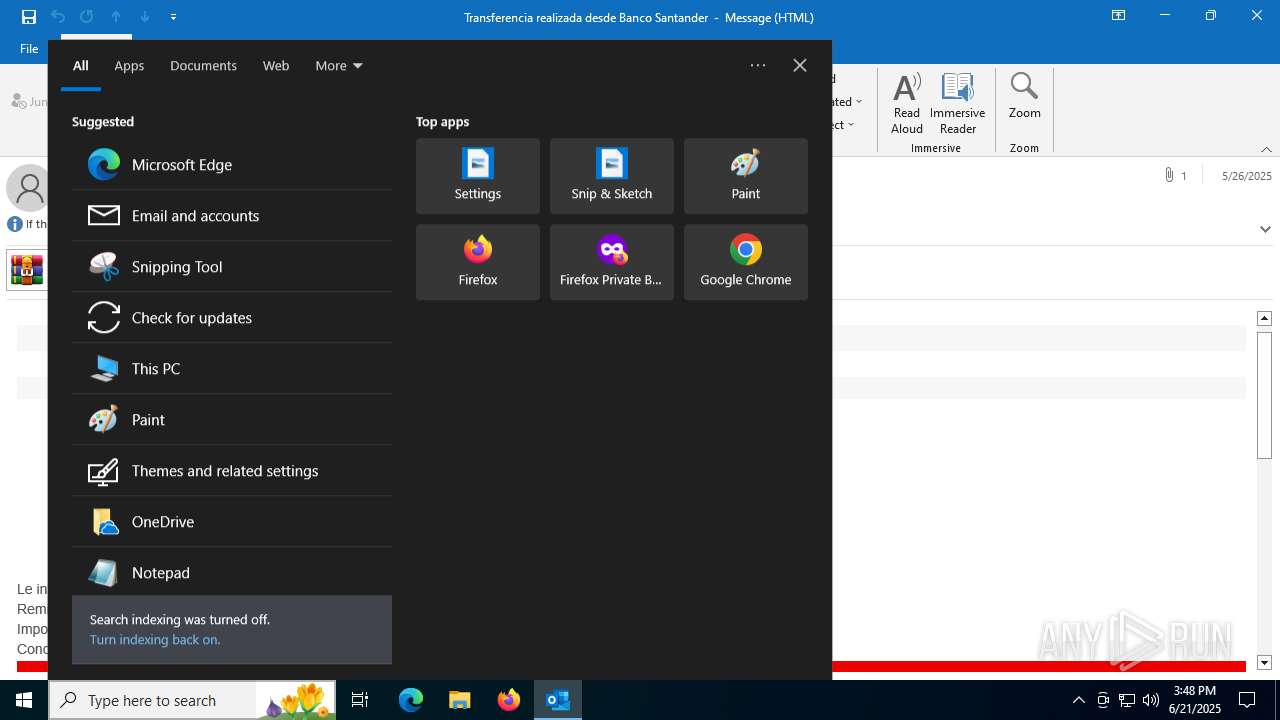Launch Snipping Tool from suggestions
The image size is (1280, 720).
tap(232, 267)
